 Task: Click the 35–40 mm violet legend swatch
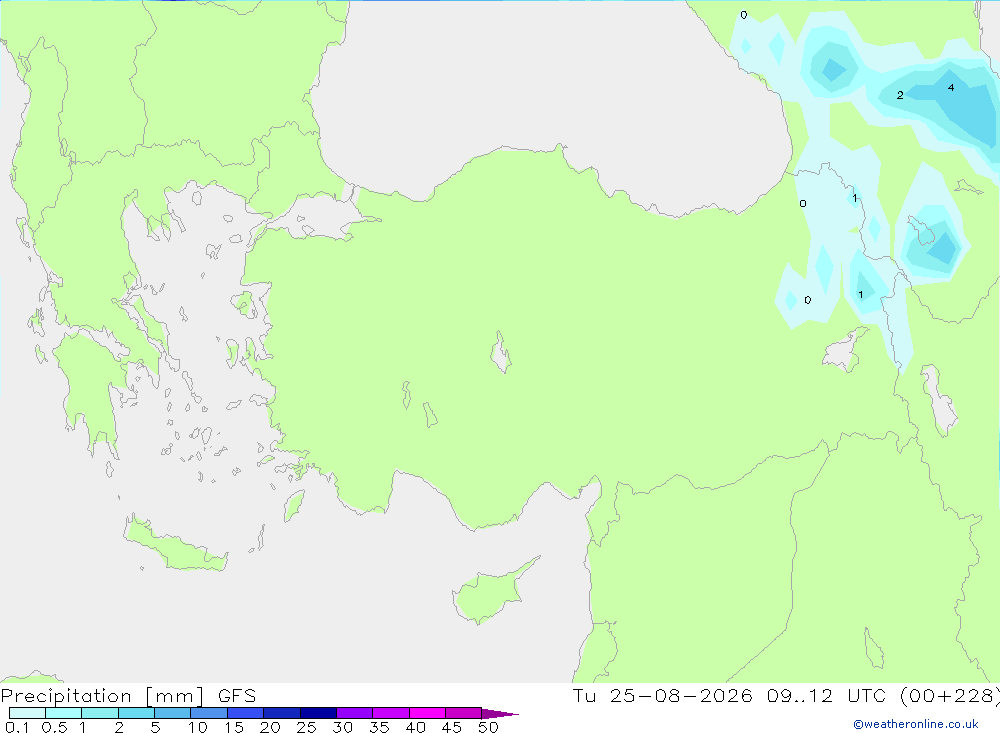tap(391, 713)
